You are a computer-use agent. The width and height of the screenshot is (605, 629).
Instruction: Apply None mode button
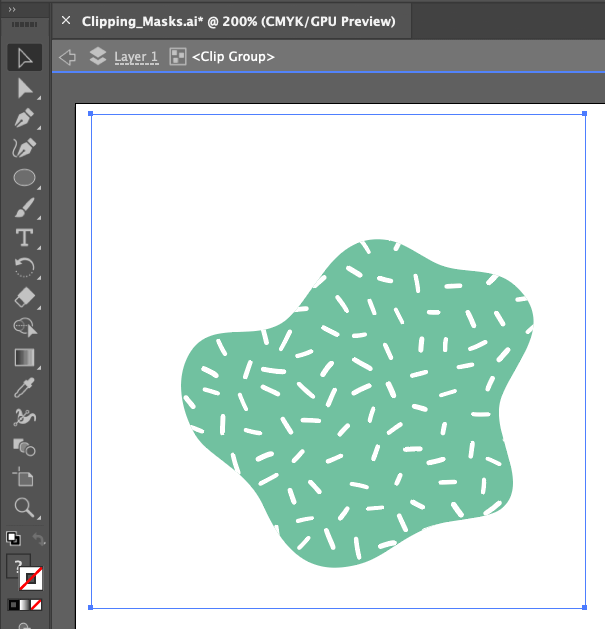click(36, 605)
